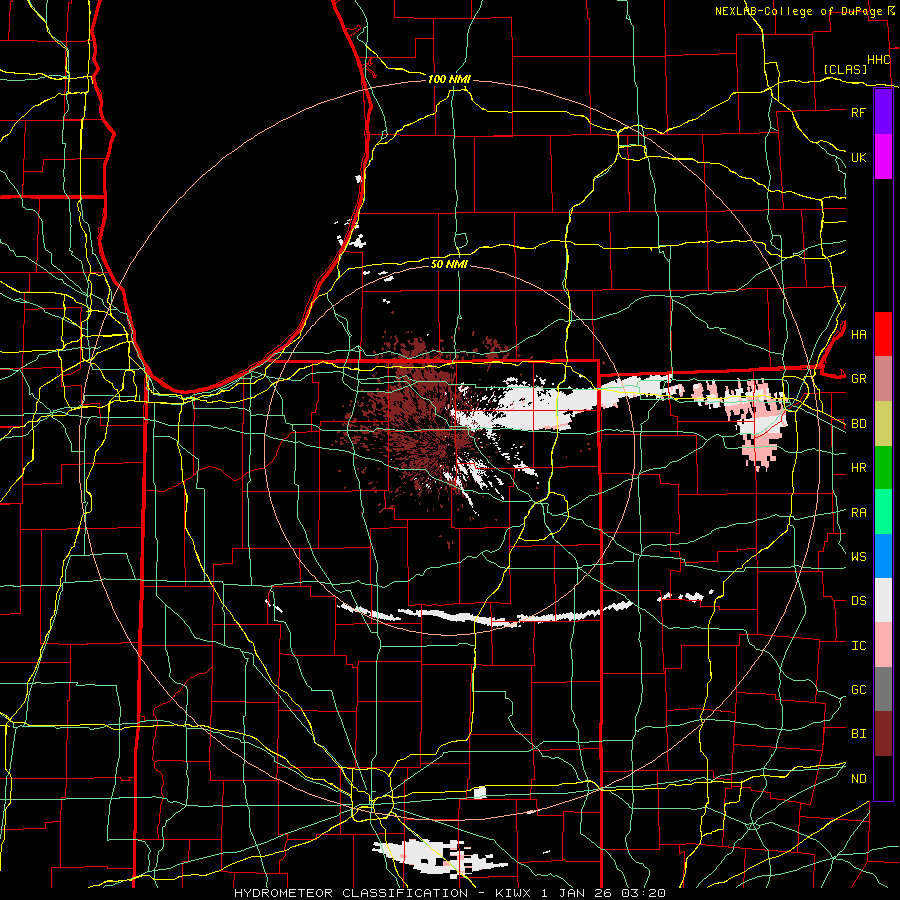Click the RF legend label
The height and width of the screenshot is (900, 900).
(858, 112)
